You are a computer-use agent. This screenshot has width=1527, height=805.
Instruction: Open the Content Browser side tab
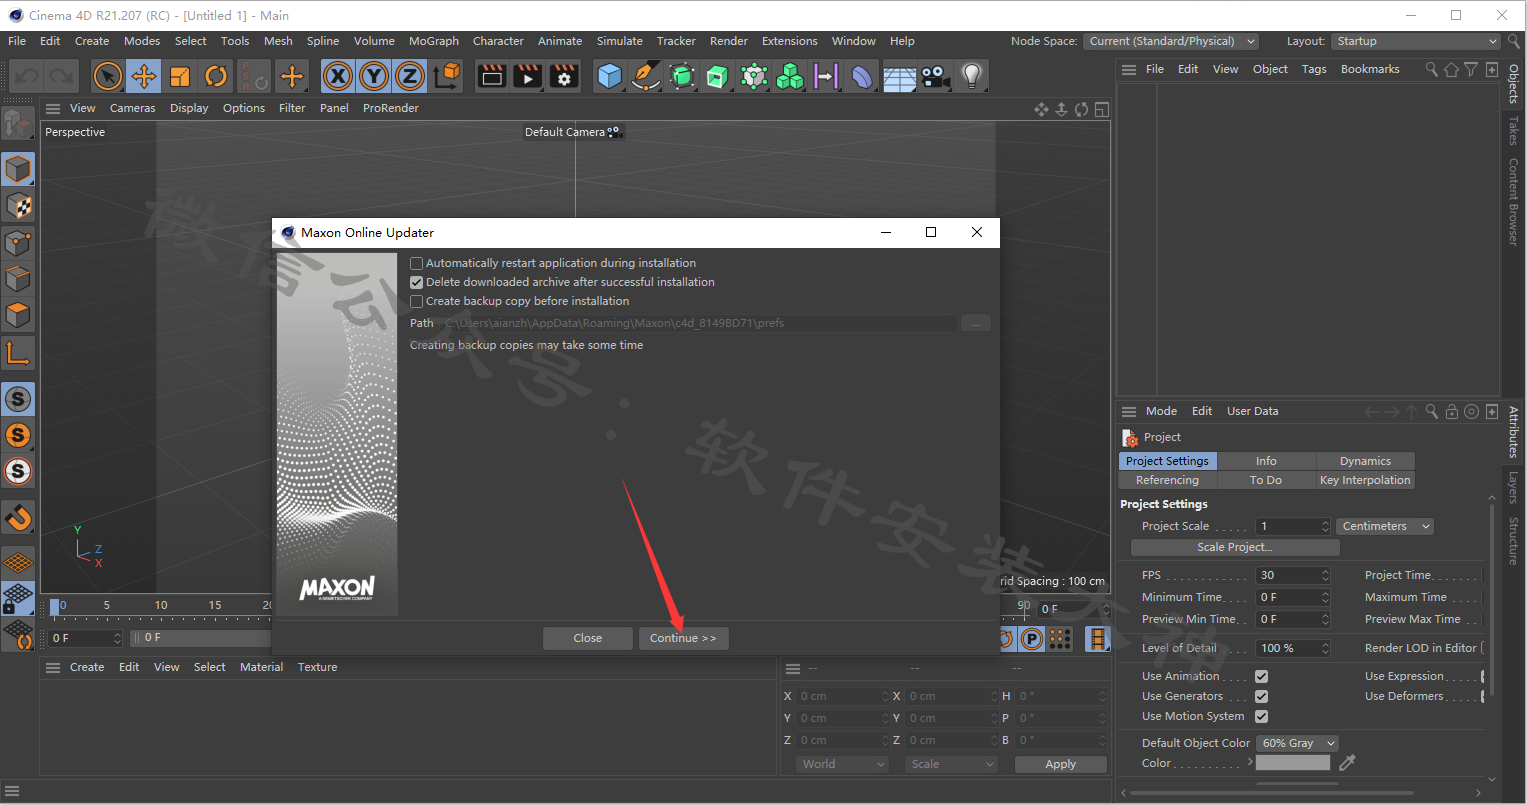coord(1513,202)
